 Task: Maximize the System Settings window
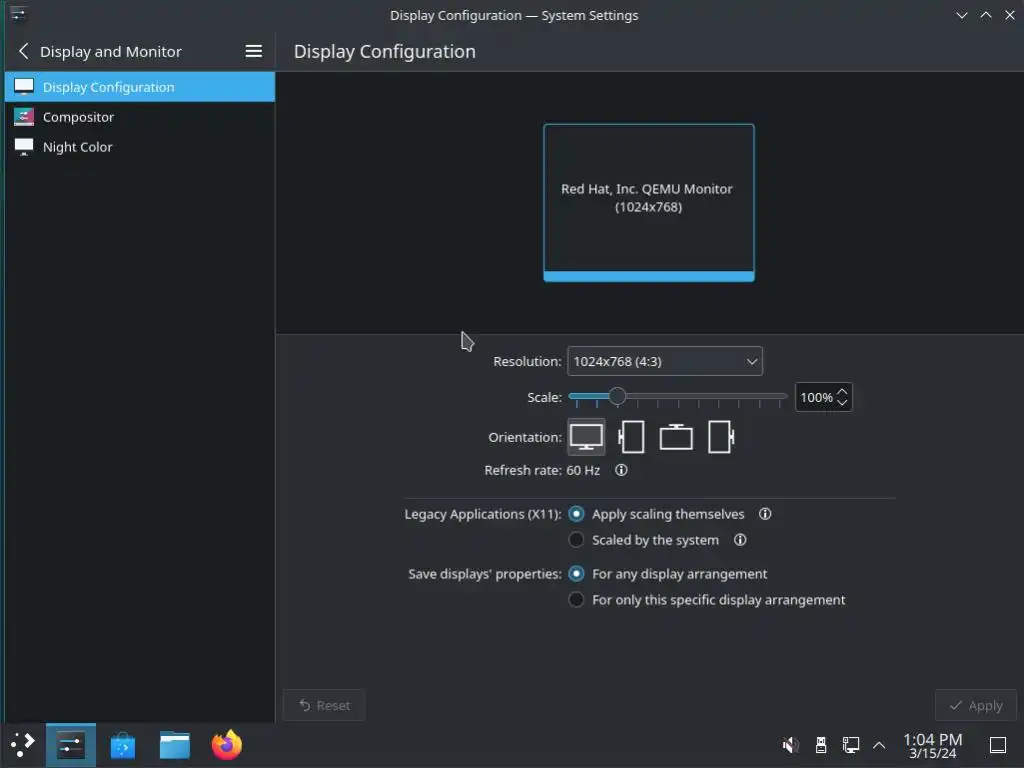coord(985,15)
